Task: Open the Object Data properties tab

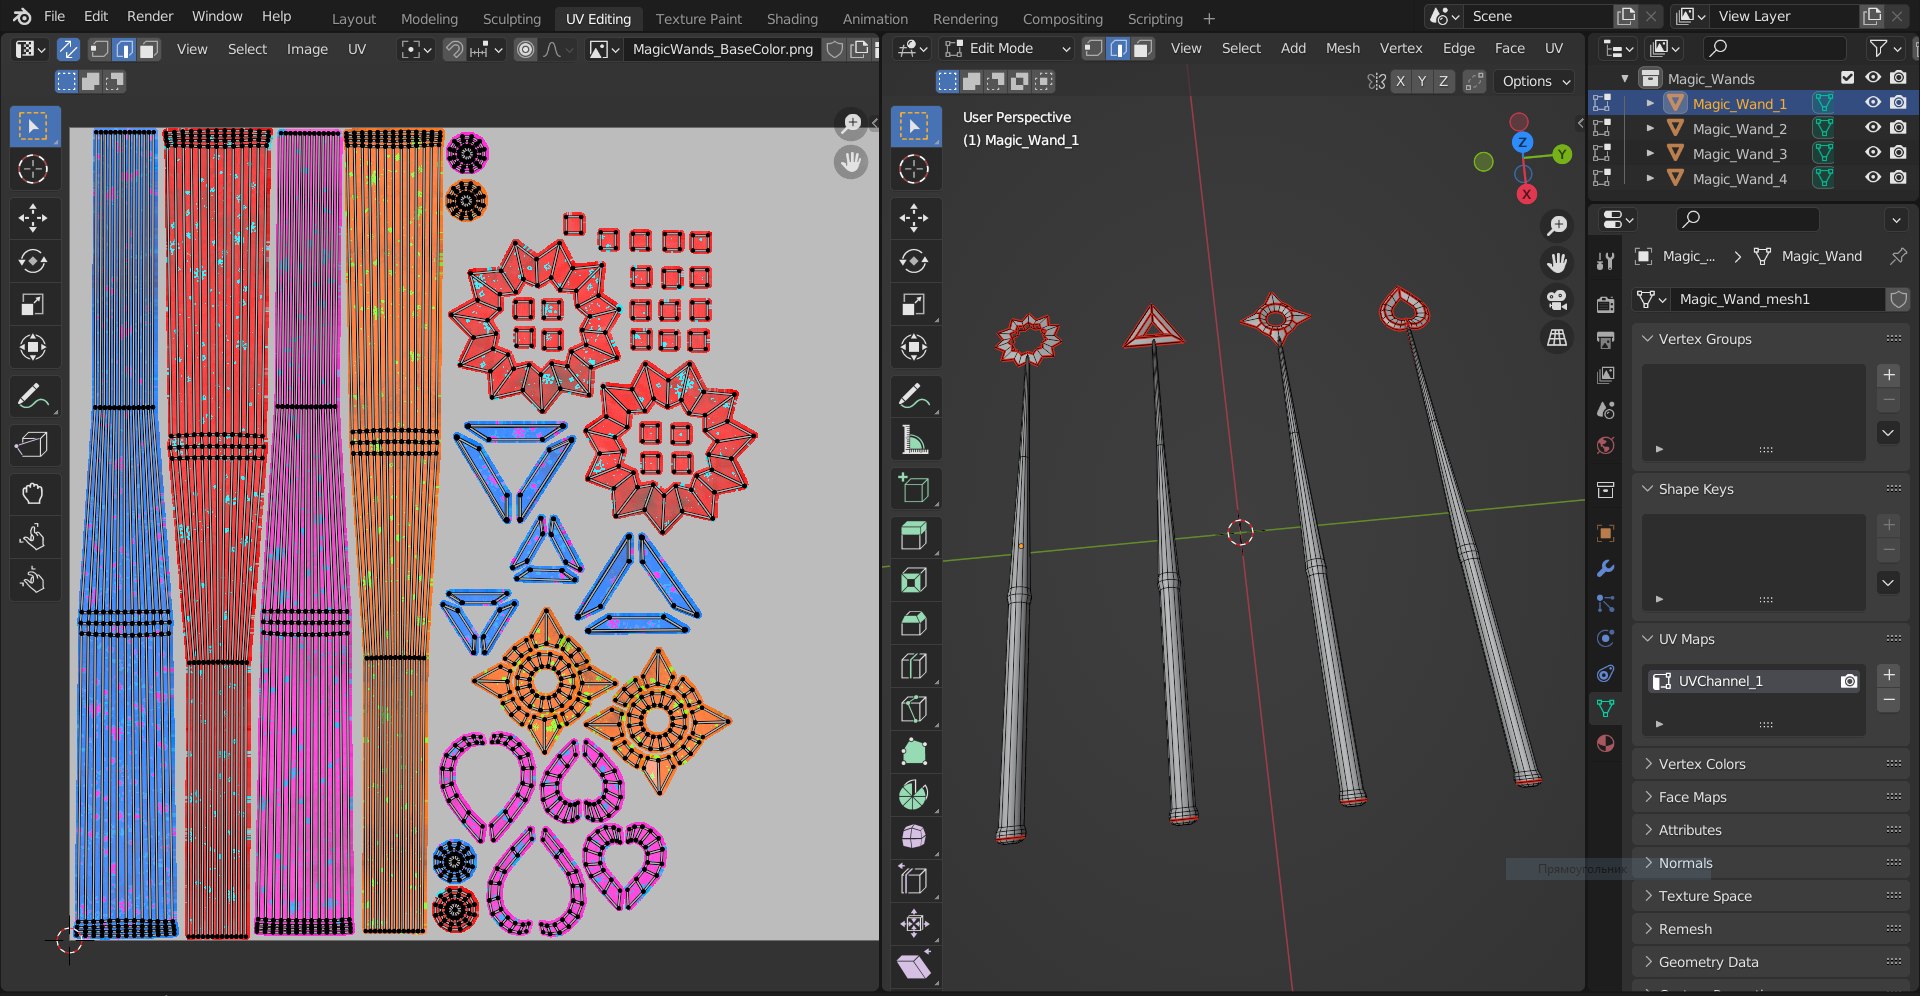Action: (1605, 708)
